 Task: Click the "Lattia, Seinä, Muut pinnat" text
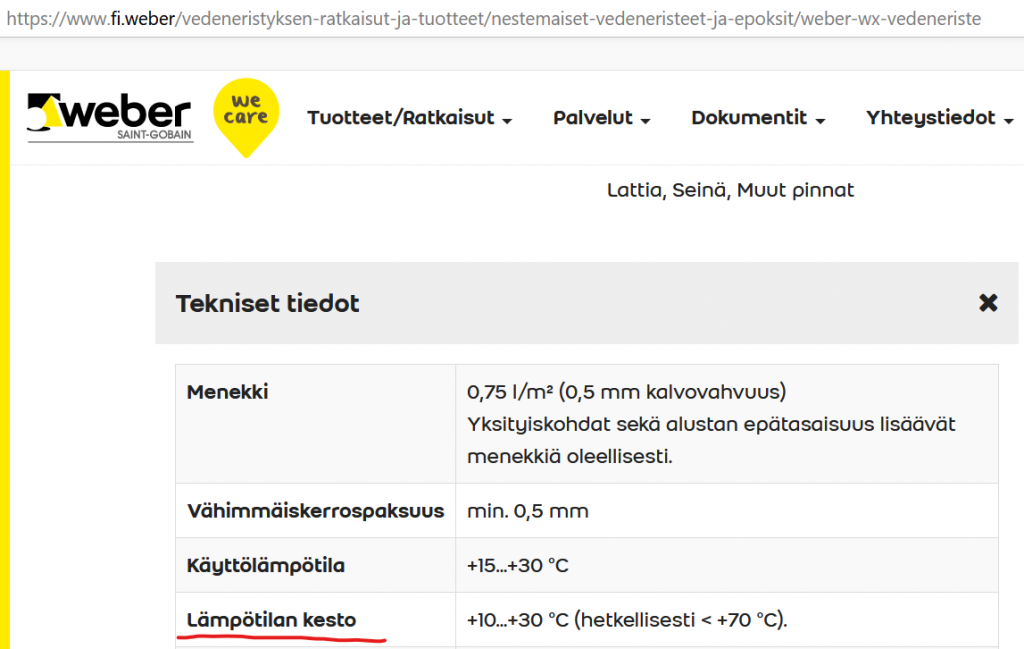point(730,190)
